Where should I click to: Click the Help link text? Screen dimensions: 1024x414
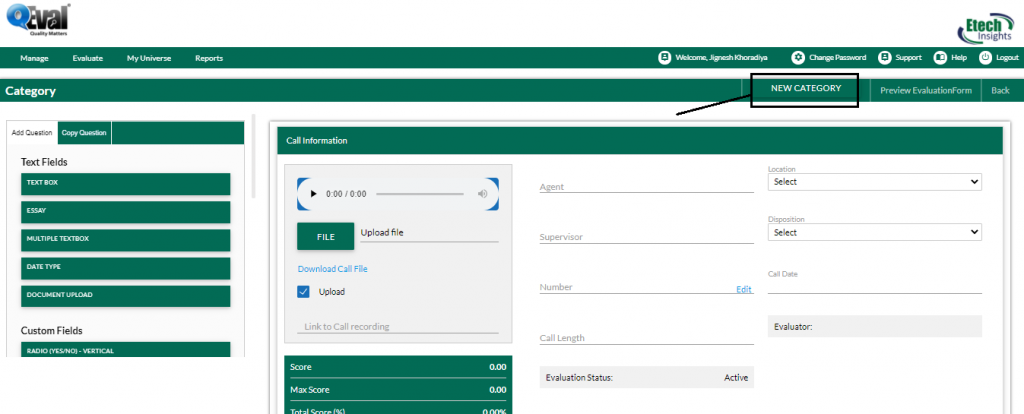point(959,58)
